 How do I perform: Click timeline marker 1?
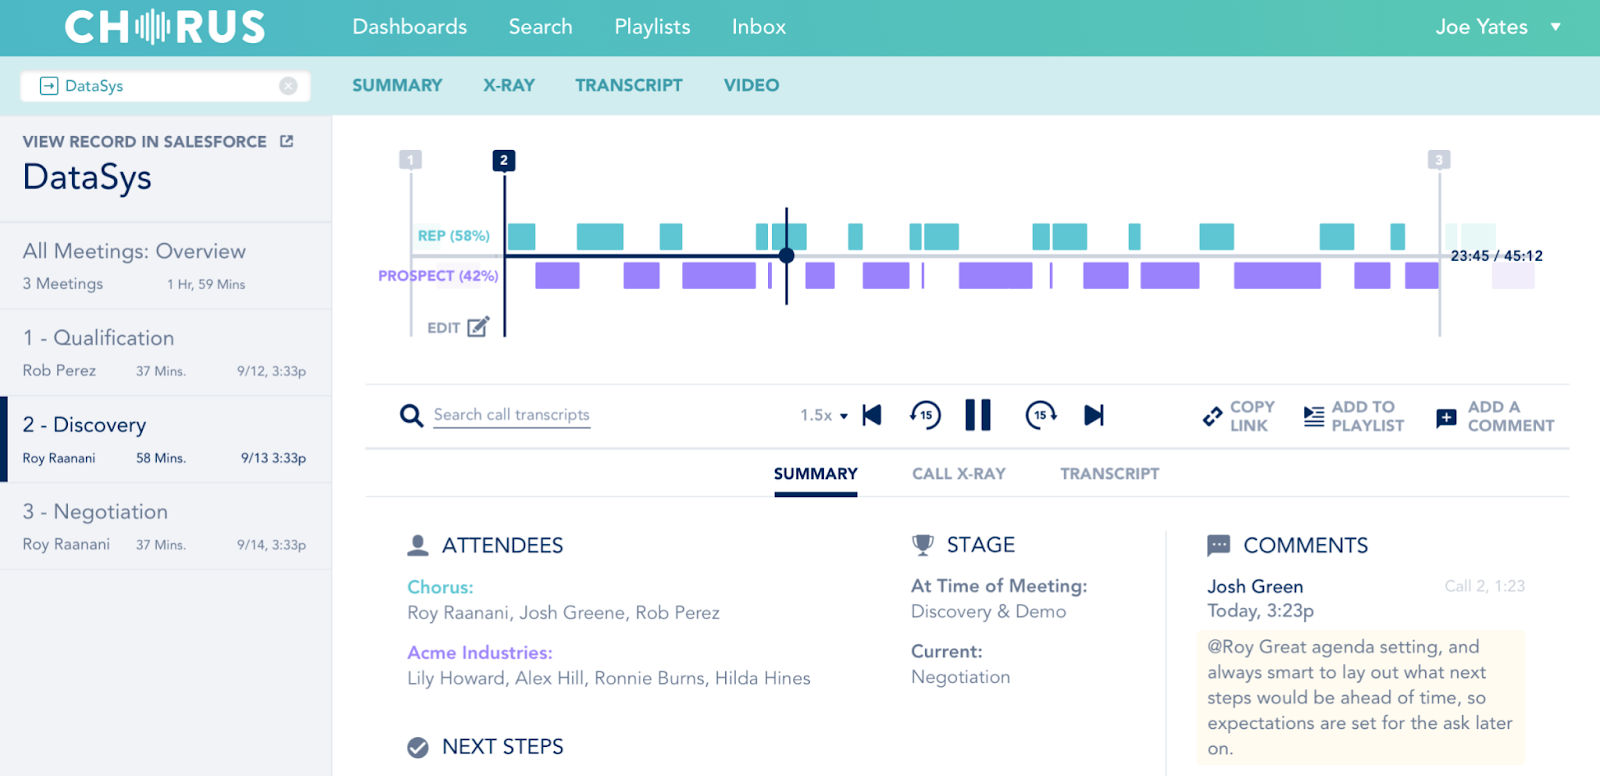pos(410,160)
